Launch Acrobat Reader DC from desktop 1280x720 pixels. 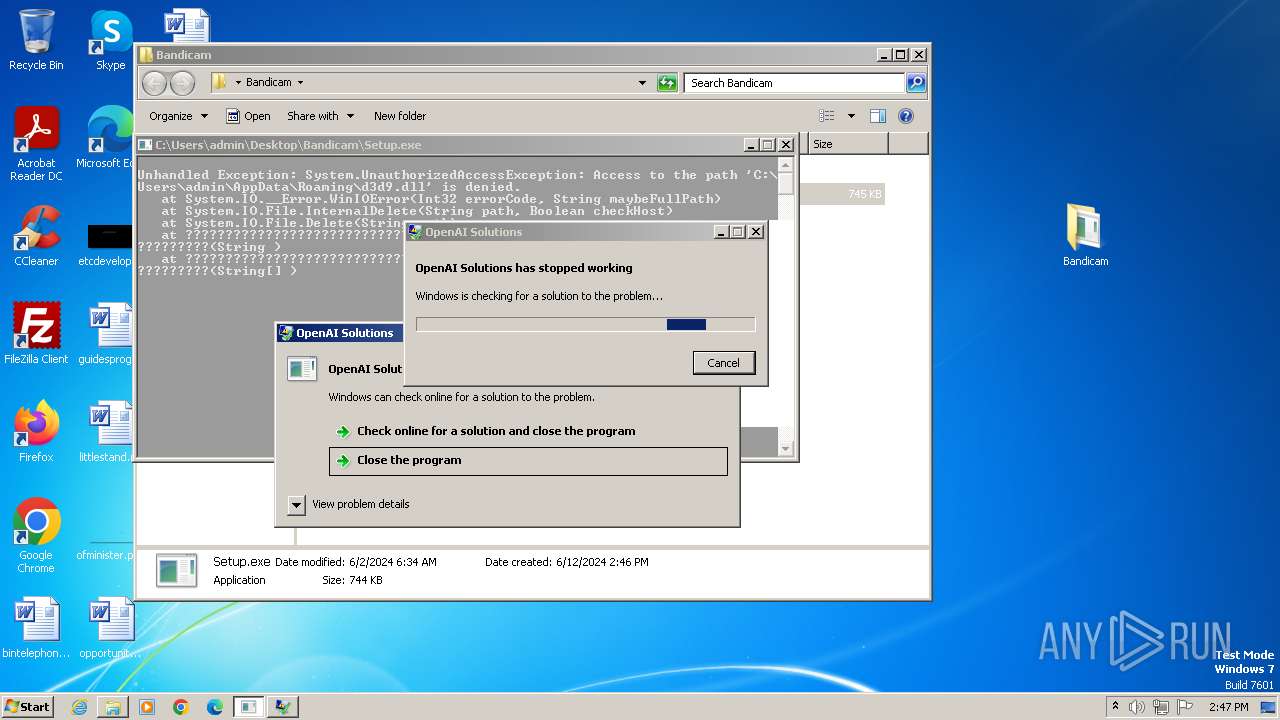36,143
